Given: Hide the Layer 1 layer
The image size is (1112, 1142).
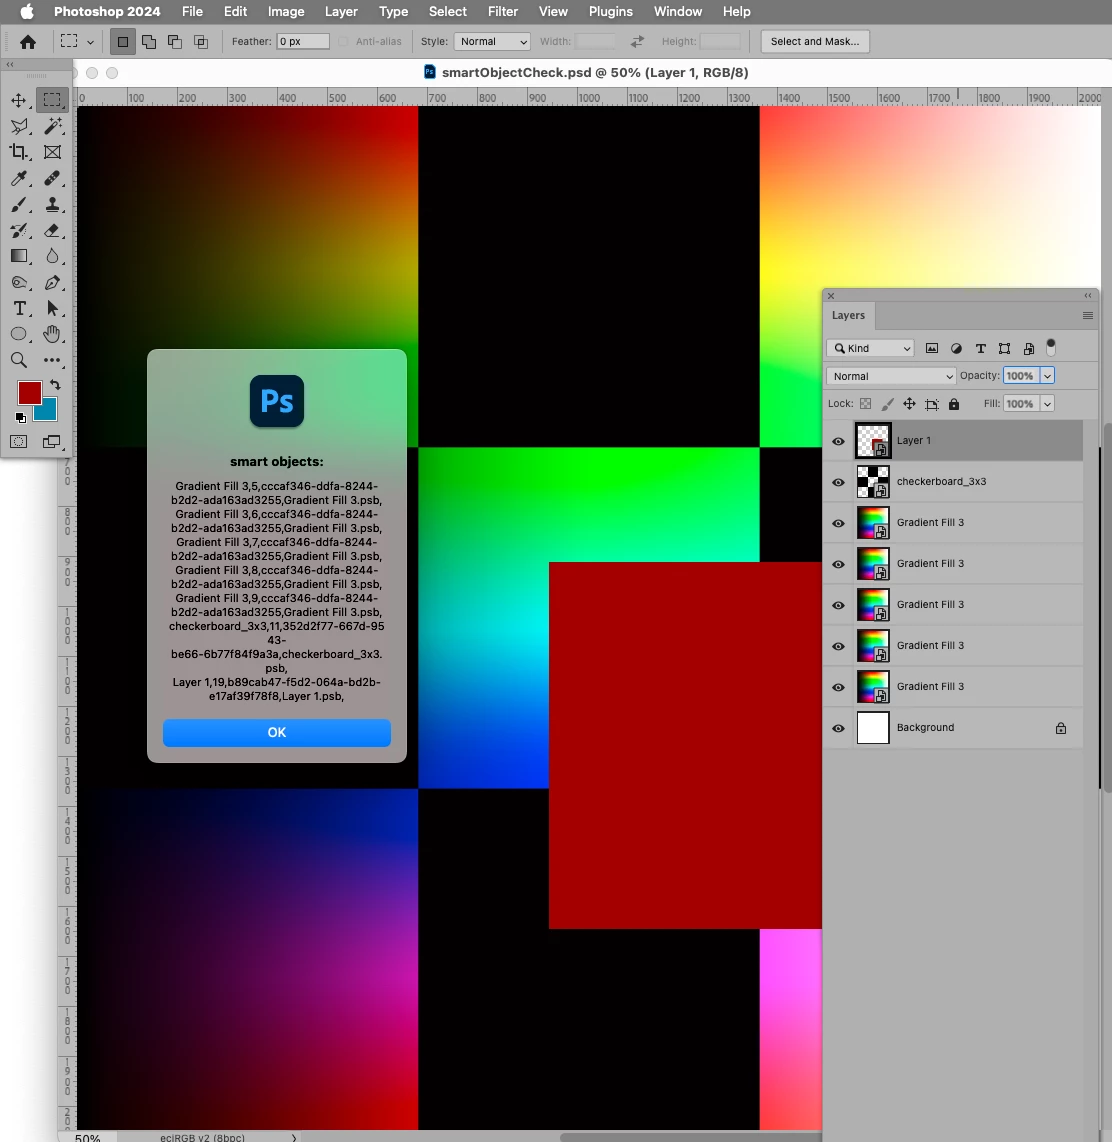Looking at the screenshot, I should [838, 441].
